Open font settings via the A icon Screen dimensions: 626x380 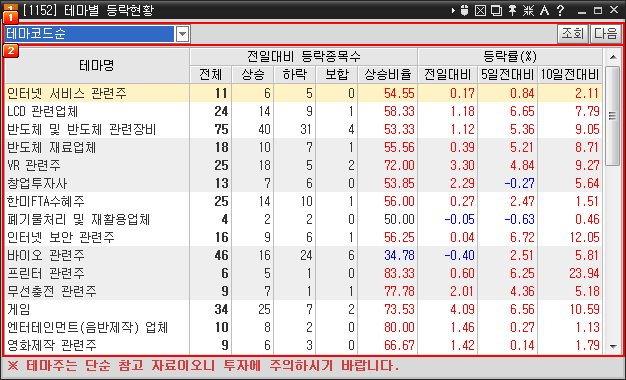(x=544, y=10)
